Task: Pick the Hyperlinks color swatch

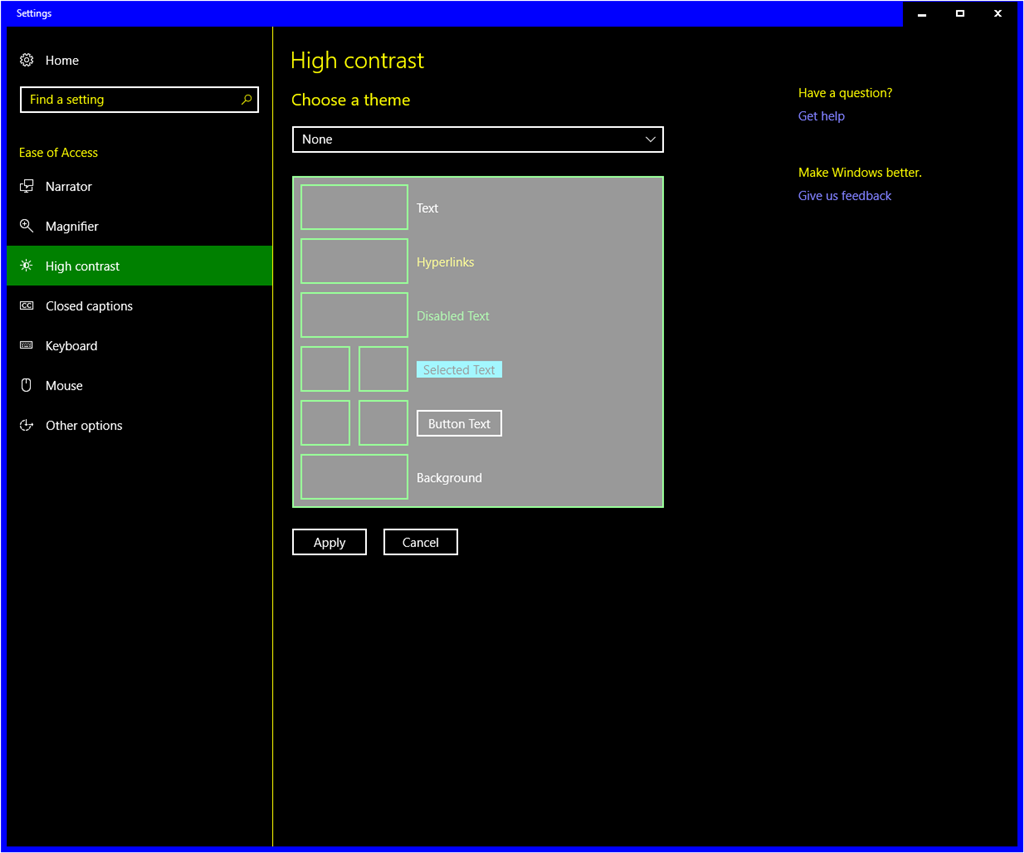Action: click(x=354, y=261)
